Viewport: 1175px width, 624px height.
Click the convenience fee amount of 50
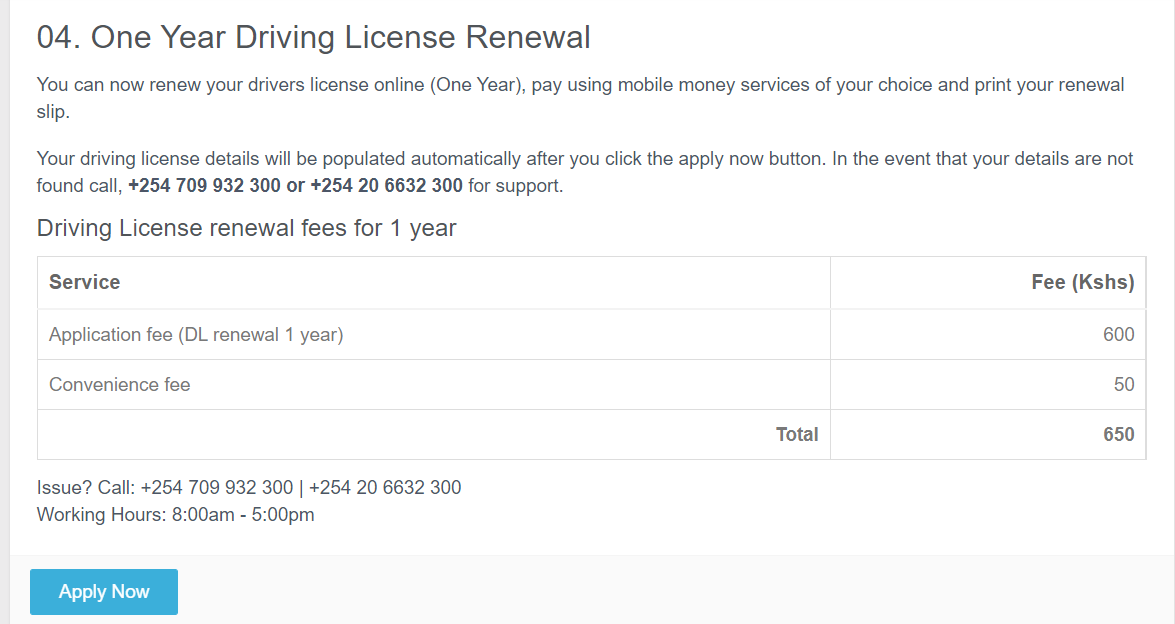pyautogui.click(x=1124, y=385)
